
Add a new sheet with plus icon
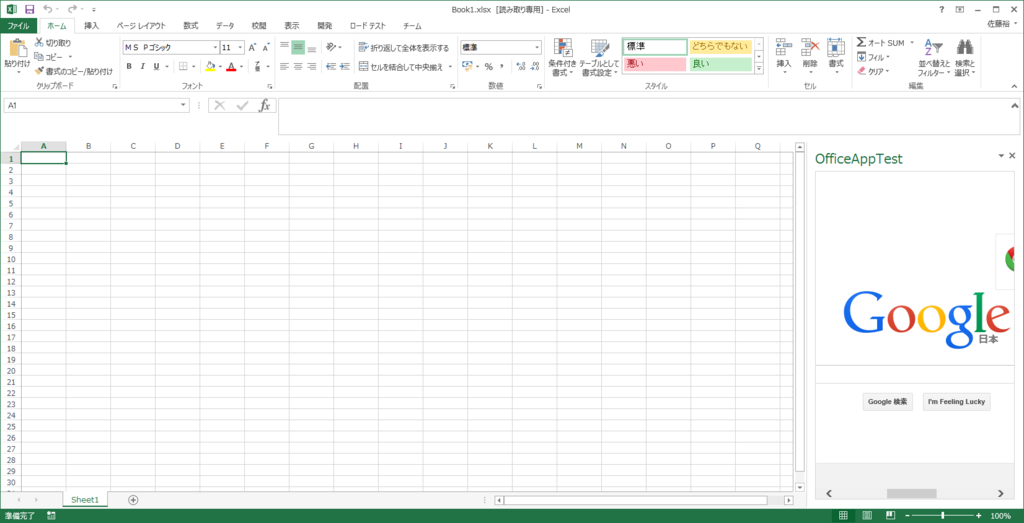pos(133,500)
